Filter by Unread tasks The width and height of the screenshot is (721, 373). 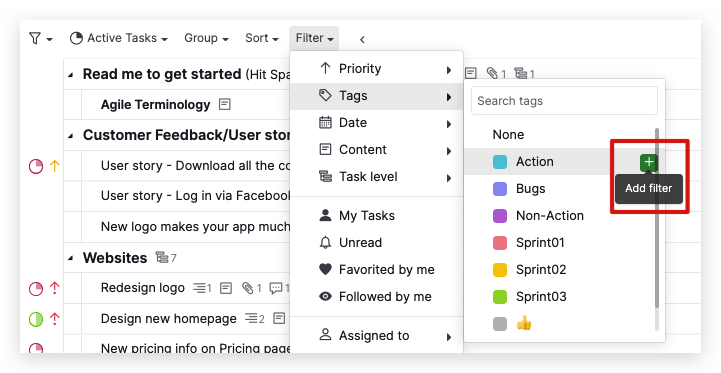376,243
